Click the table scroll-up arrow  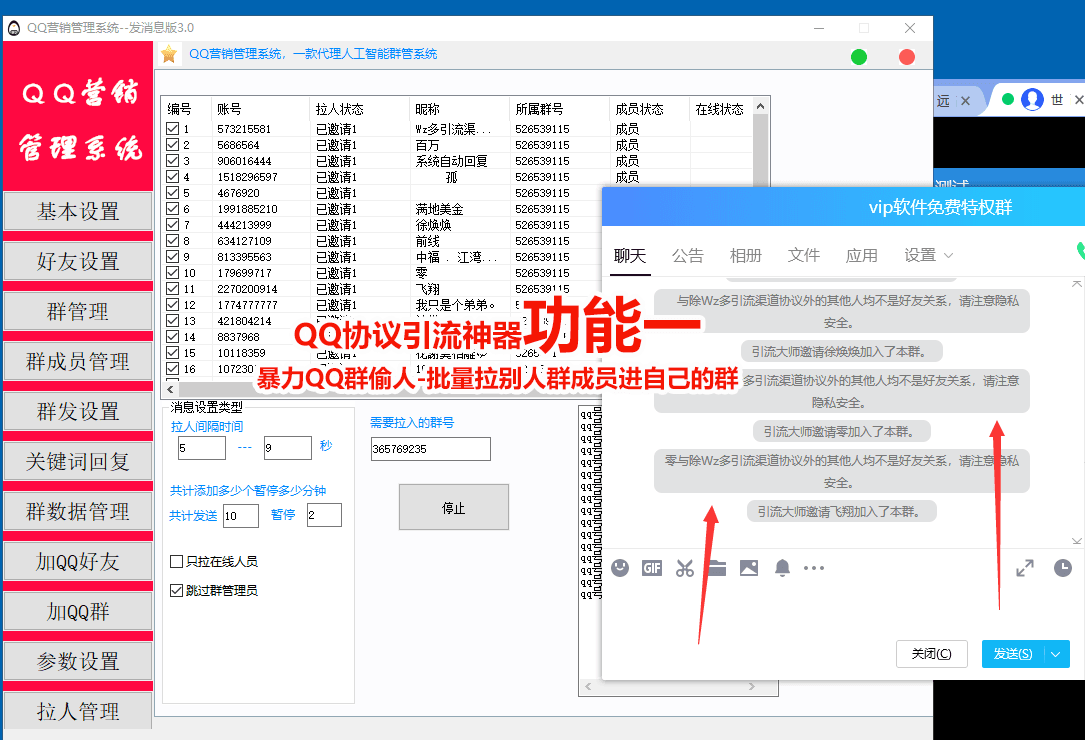coord(760,106)
